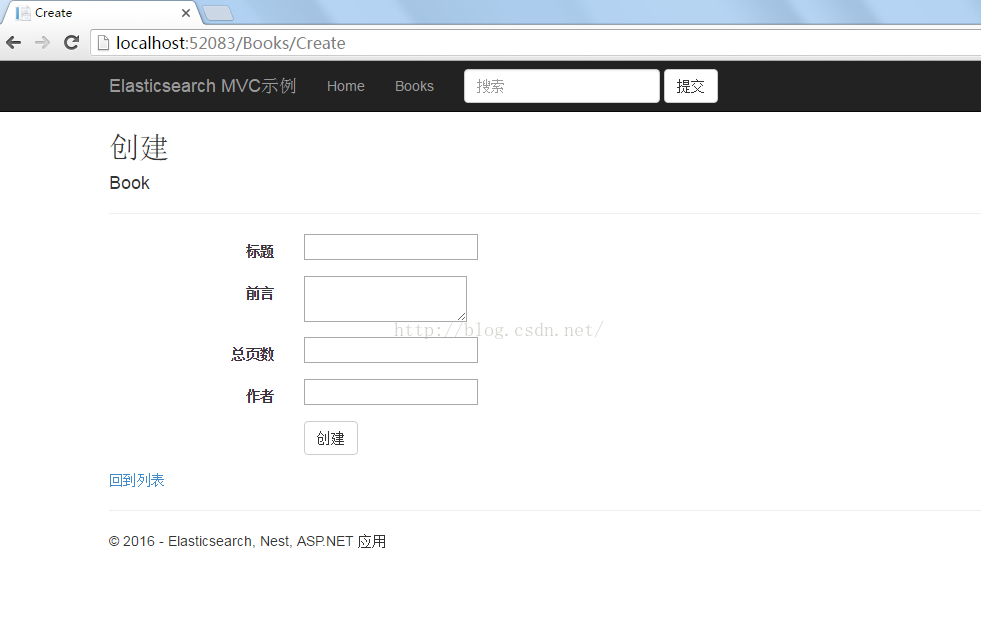Click the 提交 submit button
Screen dimensions: 981x638
tap(691, 86)
